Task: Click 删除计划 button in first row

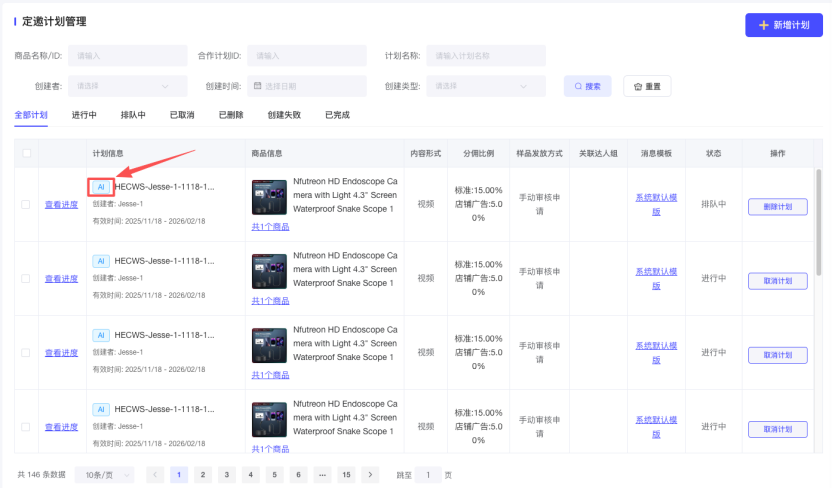Action: click(777, 206)
